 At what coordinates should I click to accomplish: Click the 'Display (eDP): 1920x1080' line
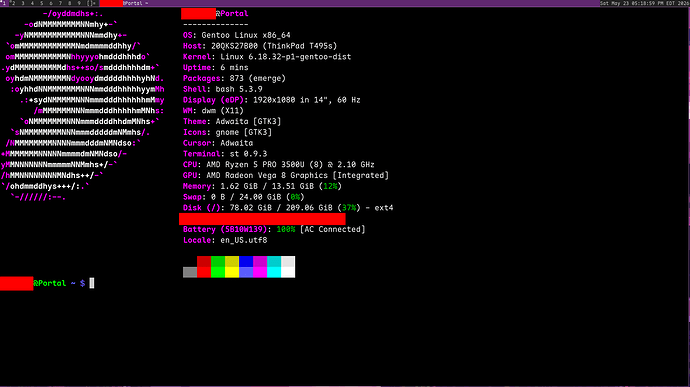(x=272, y=100)
